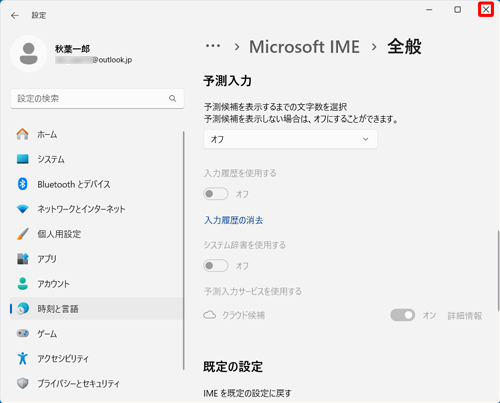Image resolution: width=500 pixels, height=403 pixels.
Task: Toggle the クラウド候補 switch
Action: click(403, 315)
